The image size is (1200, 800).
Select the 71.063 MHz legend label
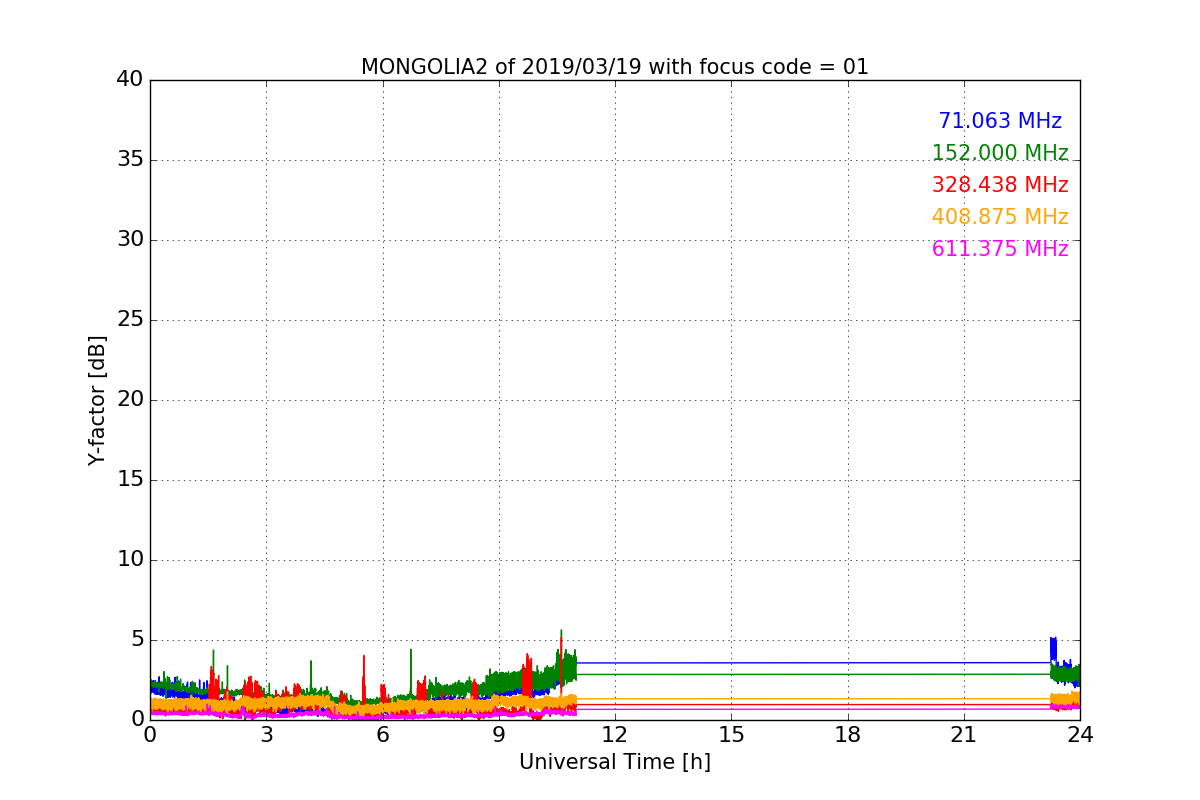click(x=1000, y=121)
